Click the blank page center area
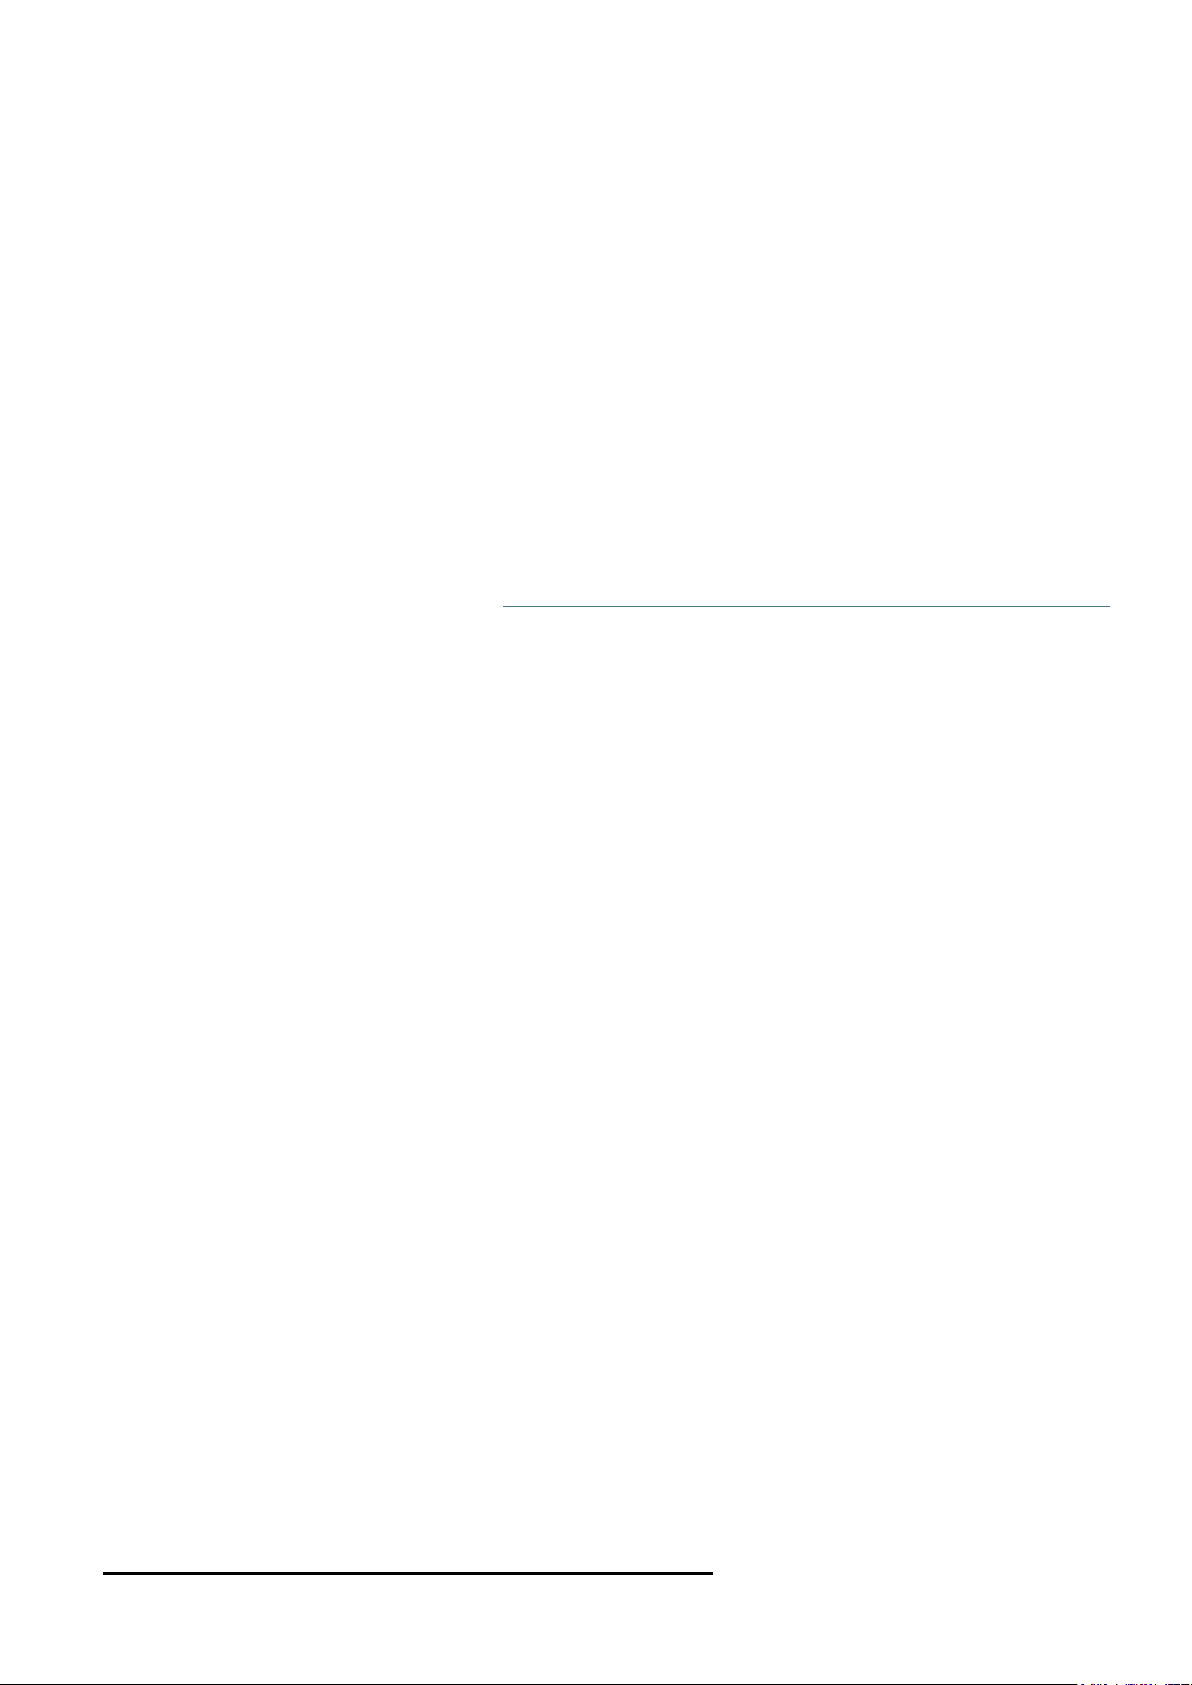Viewport: 1192px width, 1685px height. 596,842
